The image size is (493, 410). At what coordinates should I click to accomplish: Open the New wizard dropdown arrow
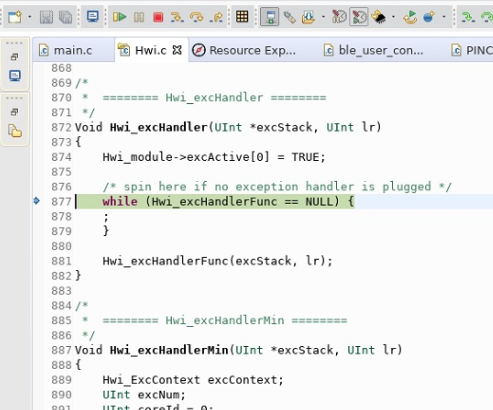[30, 17]
